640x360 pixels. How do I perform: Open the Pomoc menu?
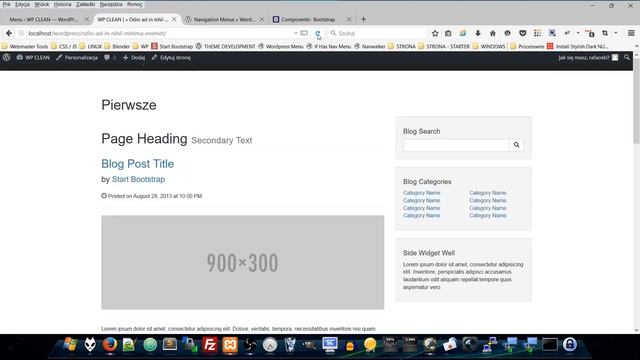[x=135, y=4]
